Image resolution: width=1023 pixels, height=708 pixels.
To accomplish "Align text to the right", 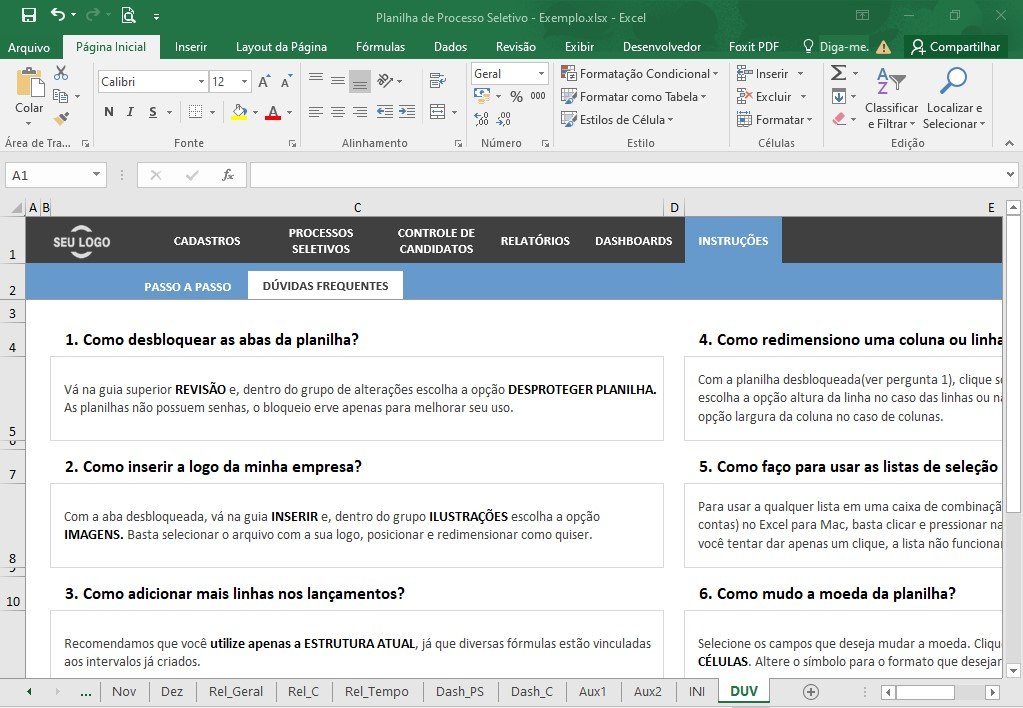I will [359, 112].
